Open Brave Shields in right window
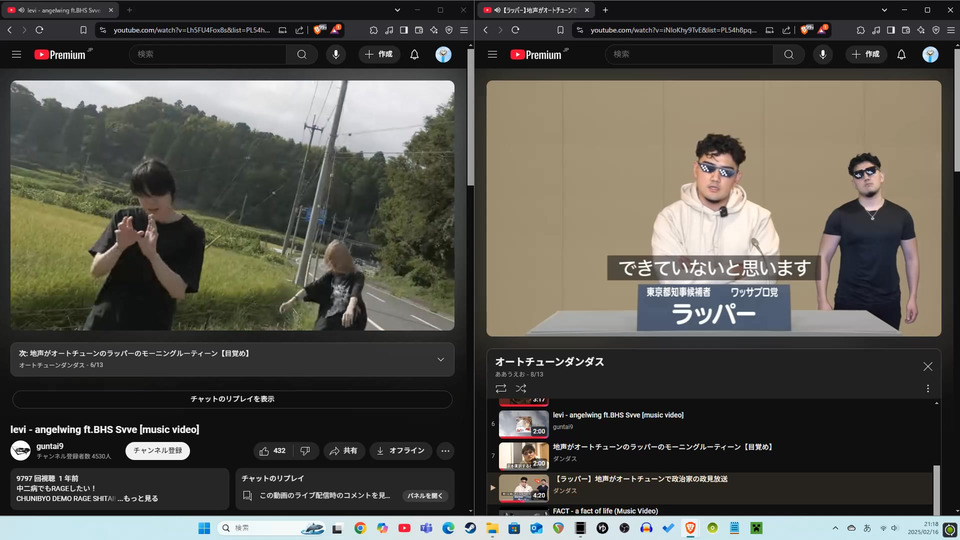The width and height of the screenshot is (960, 540). point(806,29)
